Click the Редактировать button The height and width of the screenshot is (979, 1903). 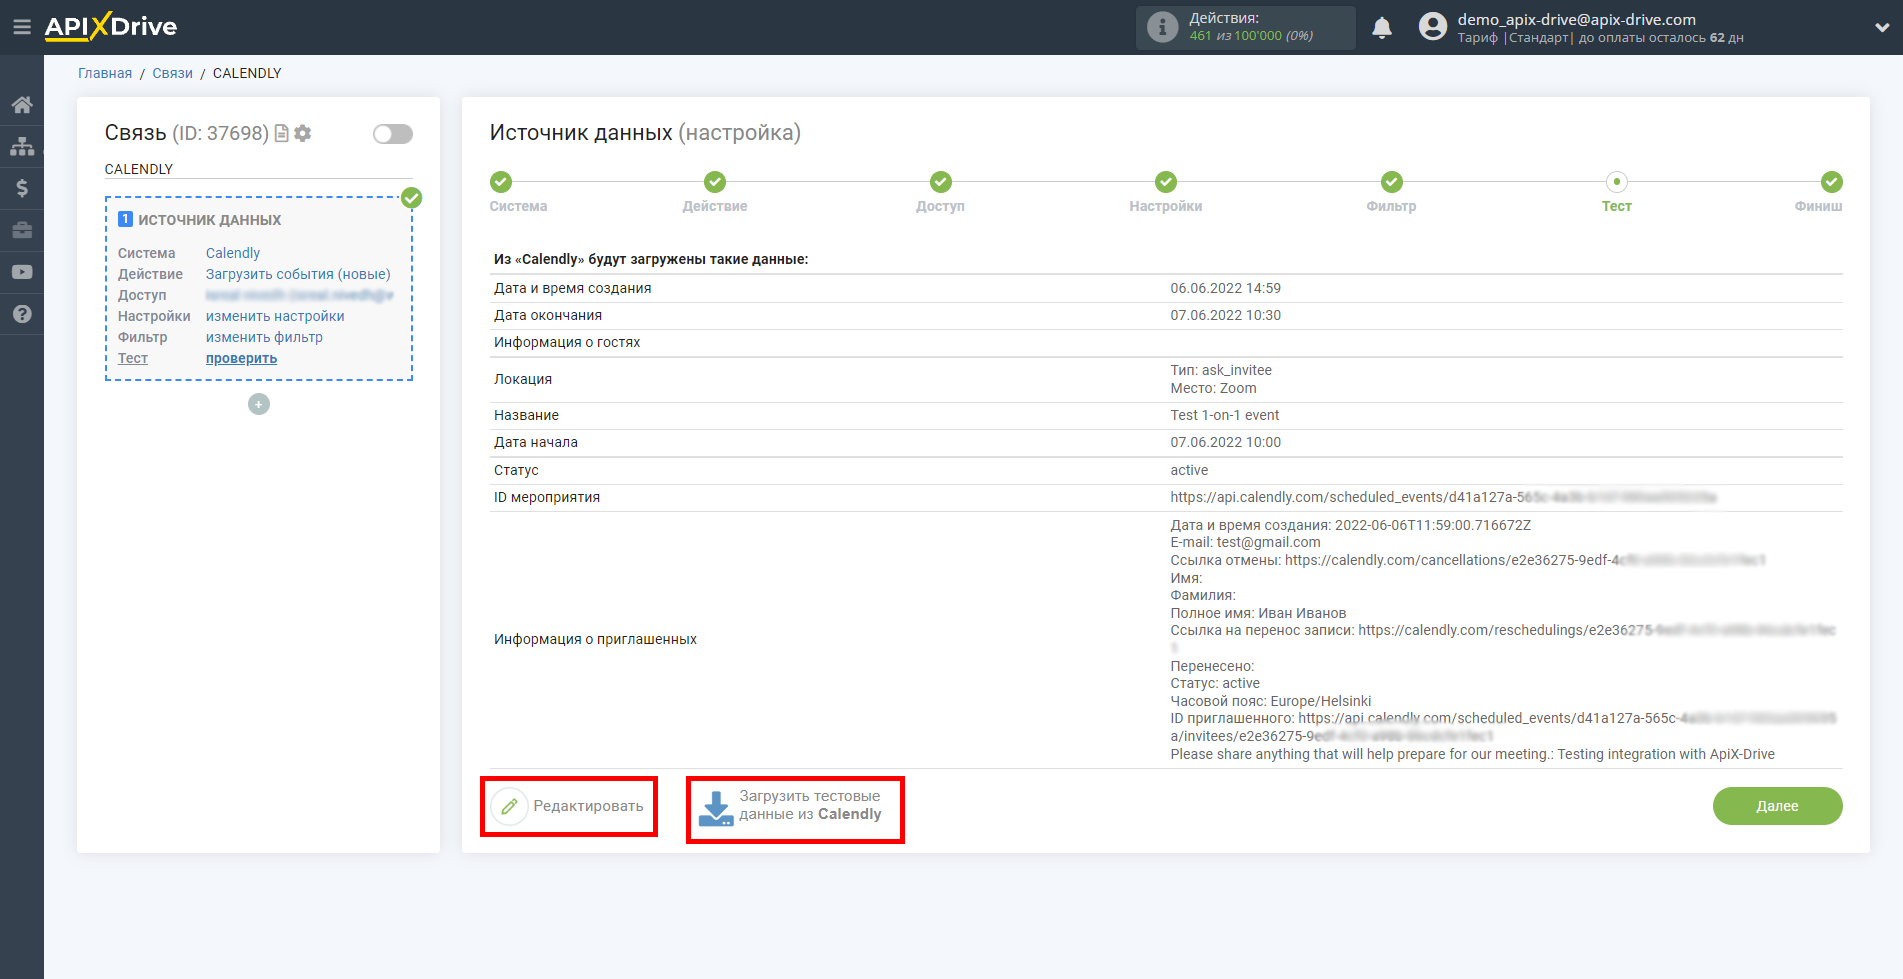point(568,806)
